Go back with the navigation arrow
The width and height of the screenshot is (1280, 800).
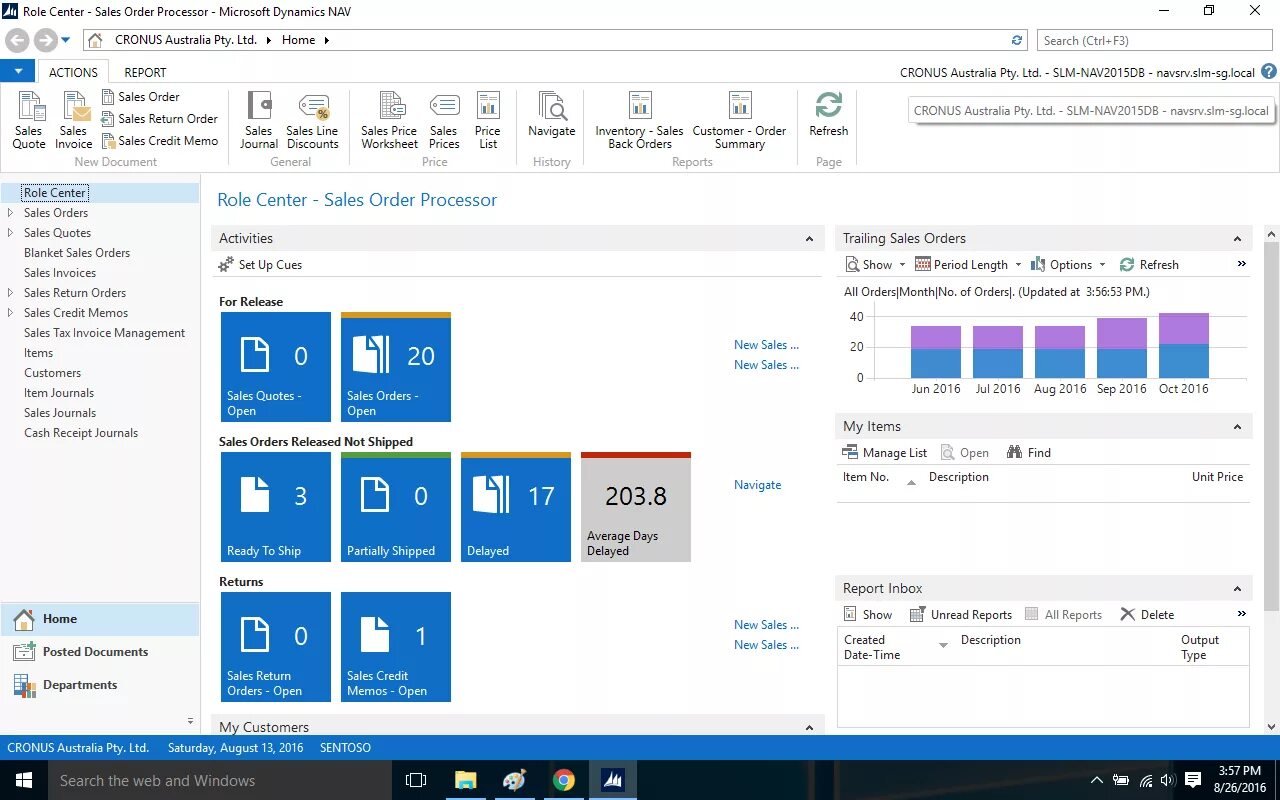[x=17, y=40]
